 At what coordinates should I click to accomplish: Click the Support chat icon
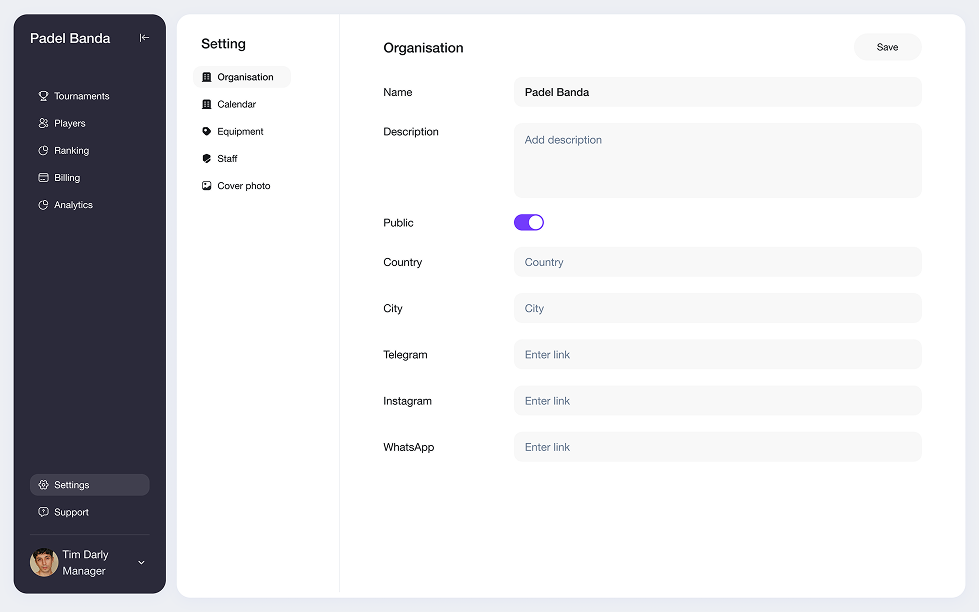(x=43, y=512)
